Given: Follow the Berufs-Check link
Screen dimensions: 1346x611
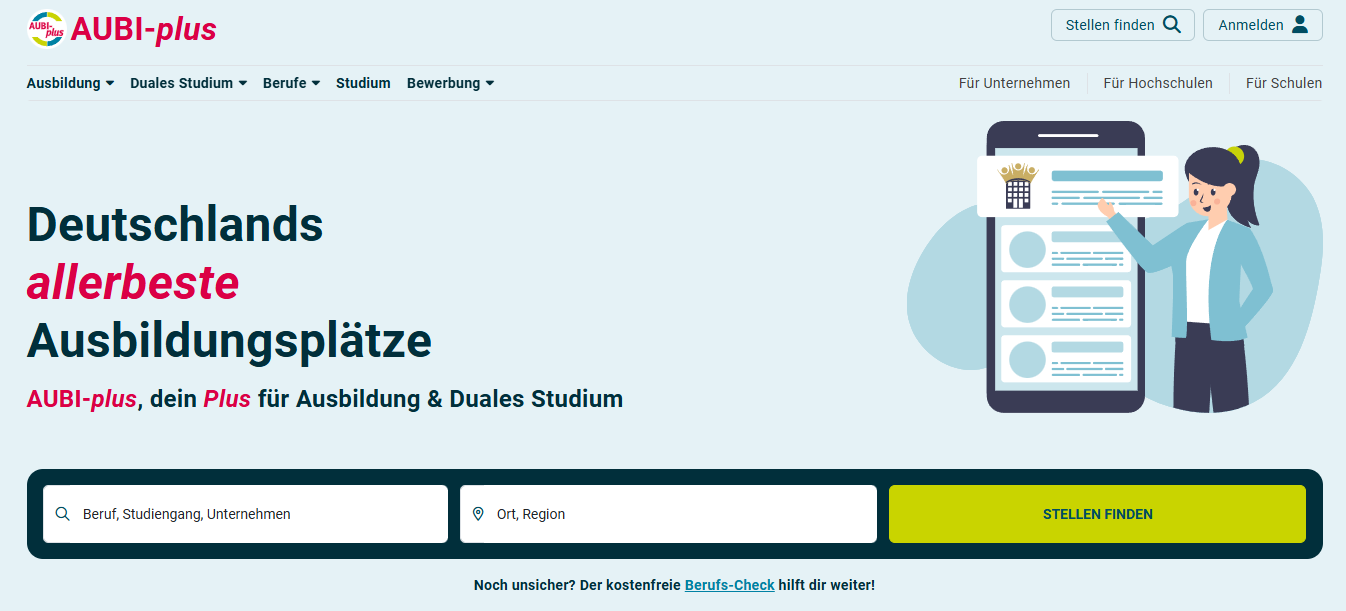Looking at the screenshot, I should point(730,585).
